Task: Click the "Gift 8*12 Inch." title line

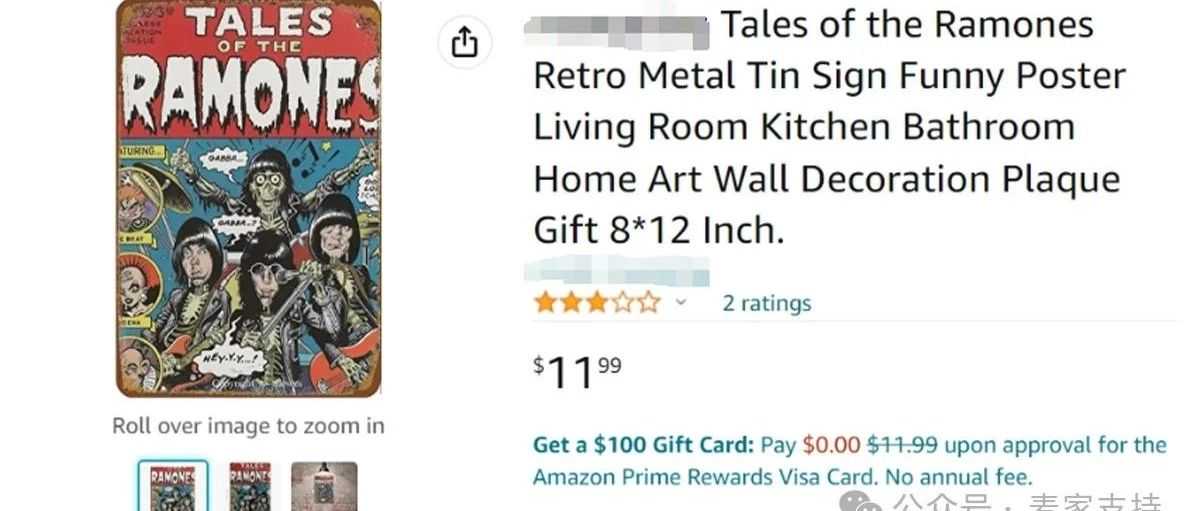Action: pyautogui.click(x=659, y=231)
